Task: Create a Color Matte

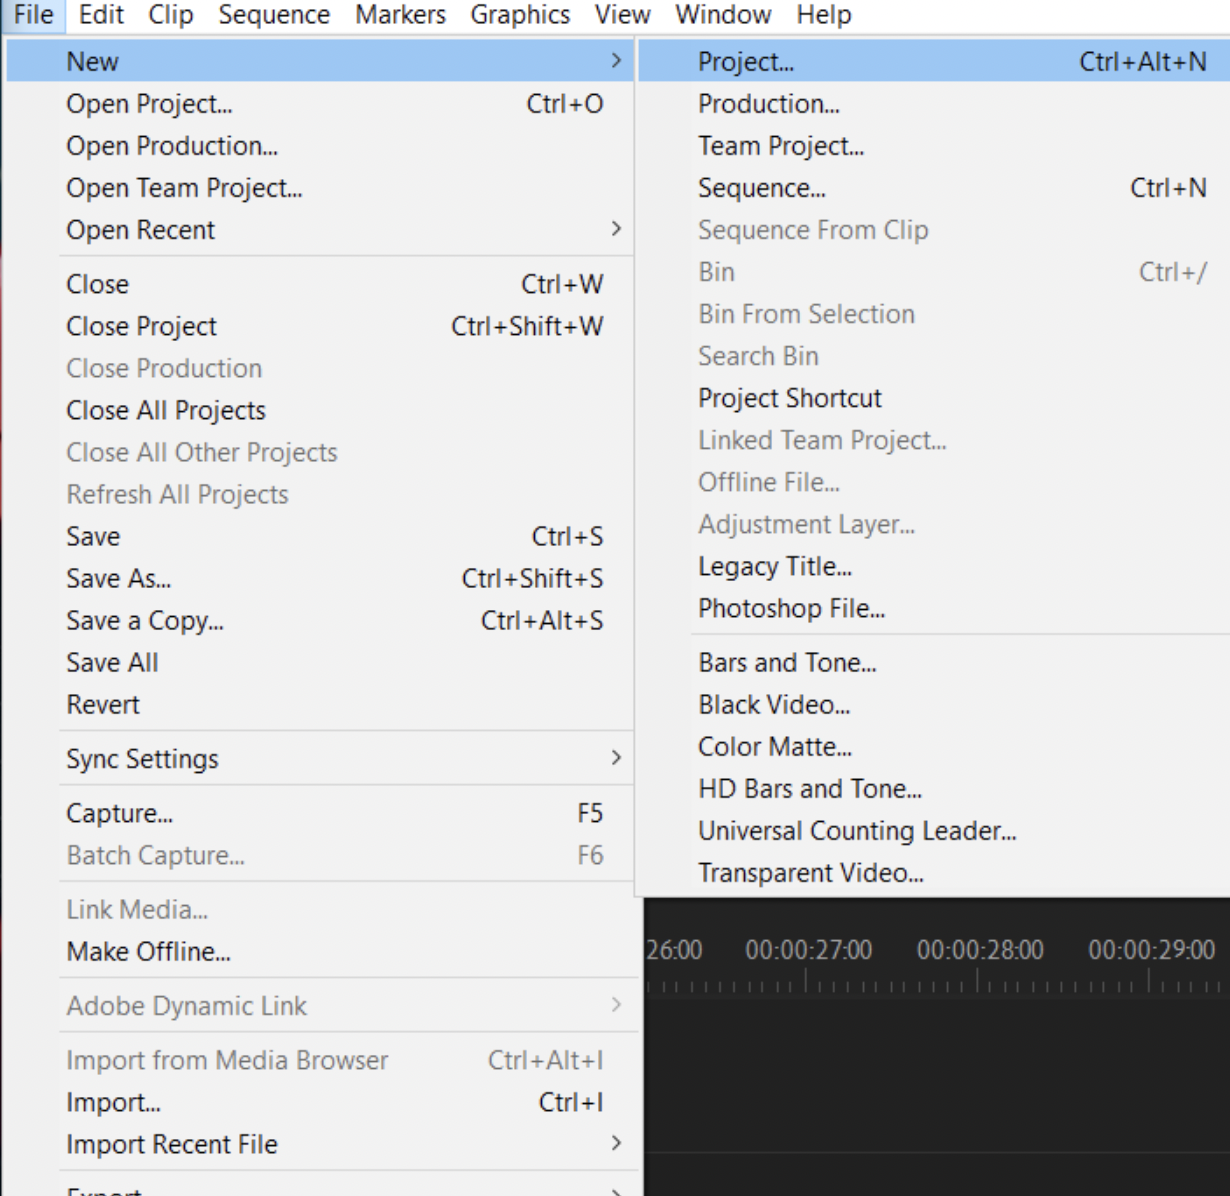Action: pyautogui.click(x=934, y=746)
